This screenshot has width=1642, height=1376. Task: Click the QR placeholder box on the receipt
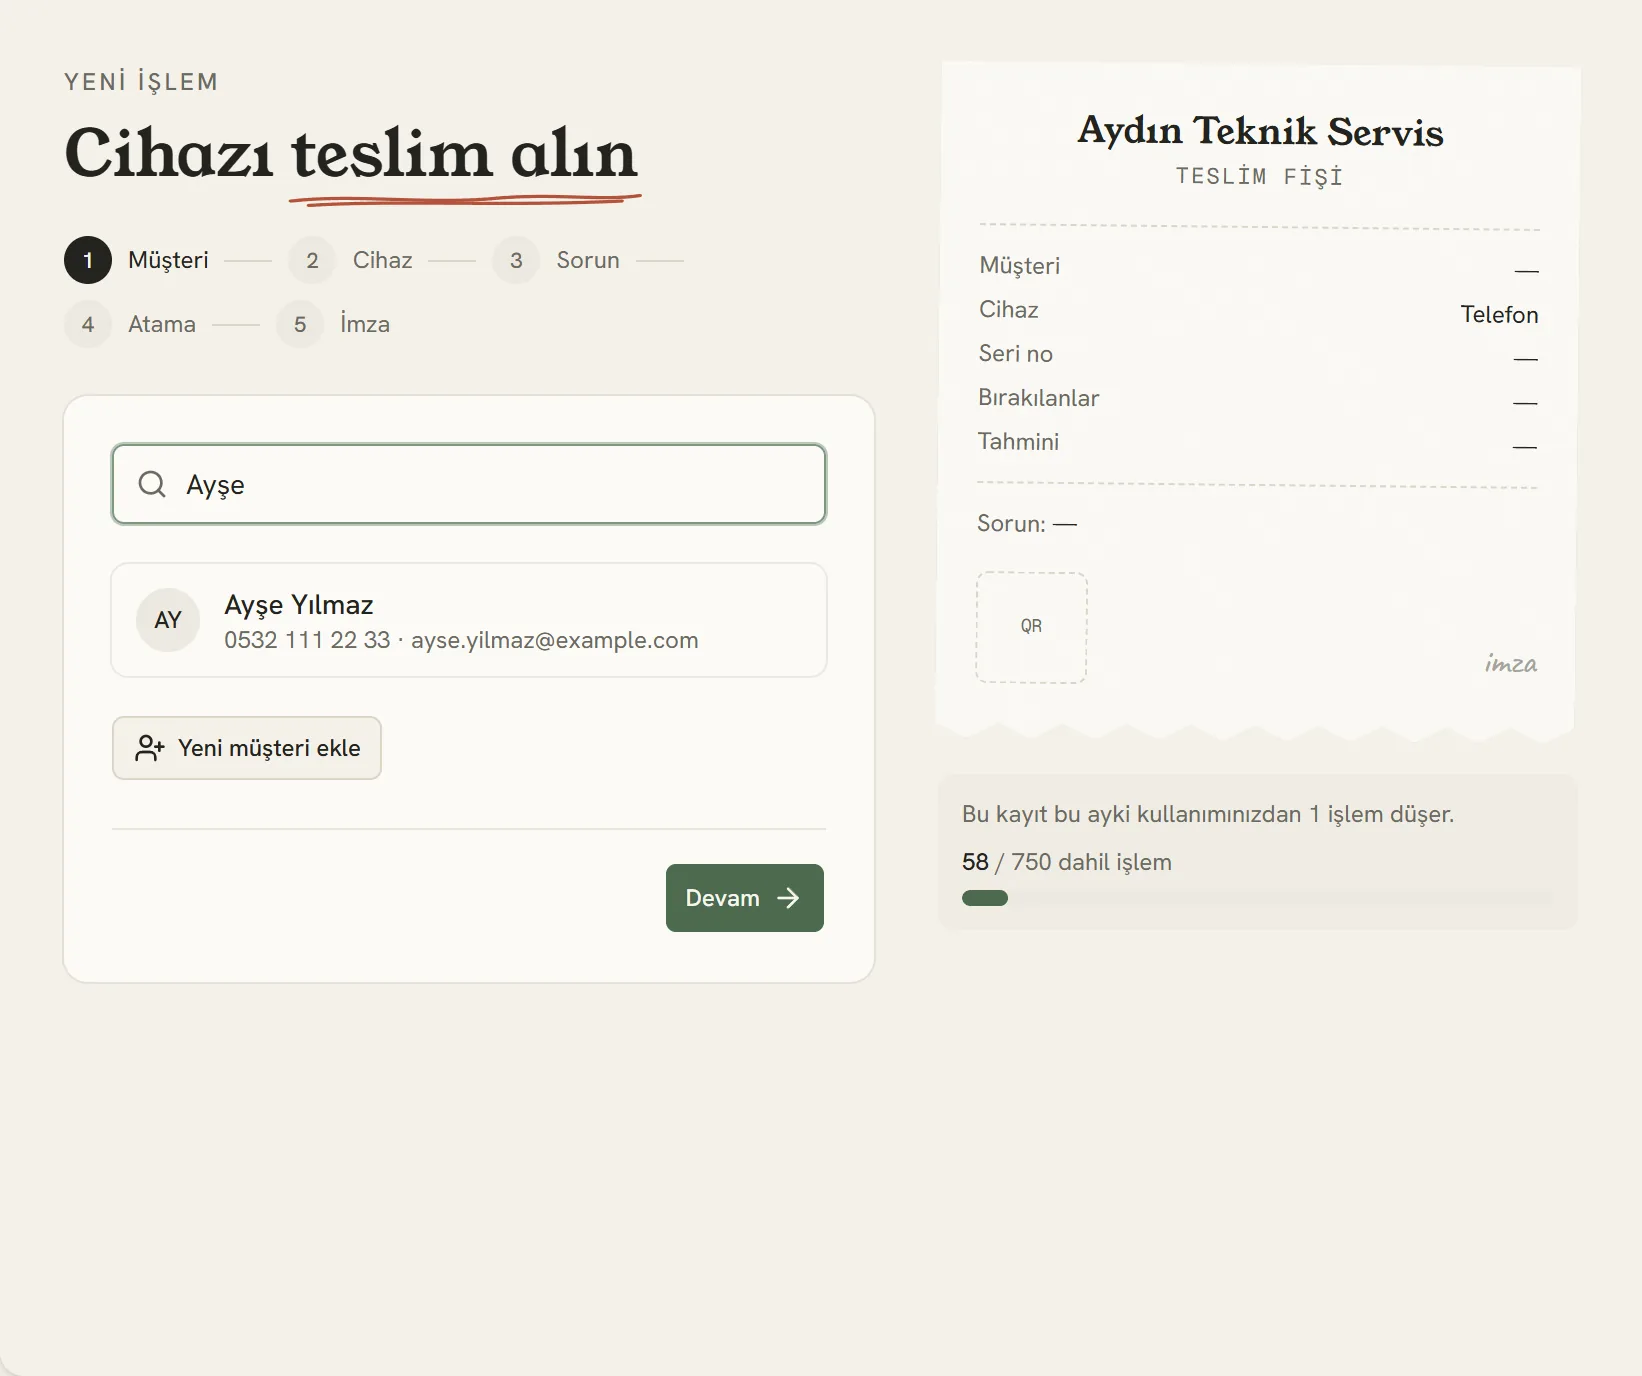pos(1031,627)
